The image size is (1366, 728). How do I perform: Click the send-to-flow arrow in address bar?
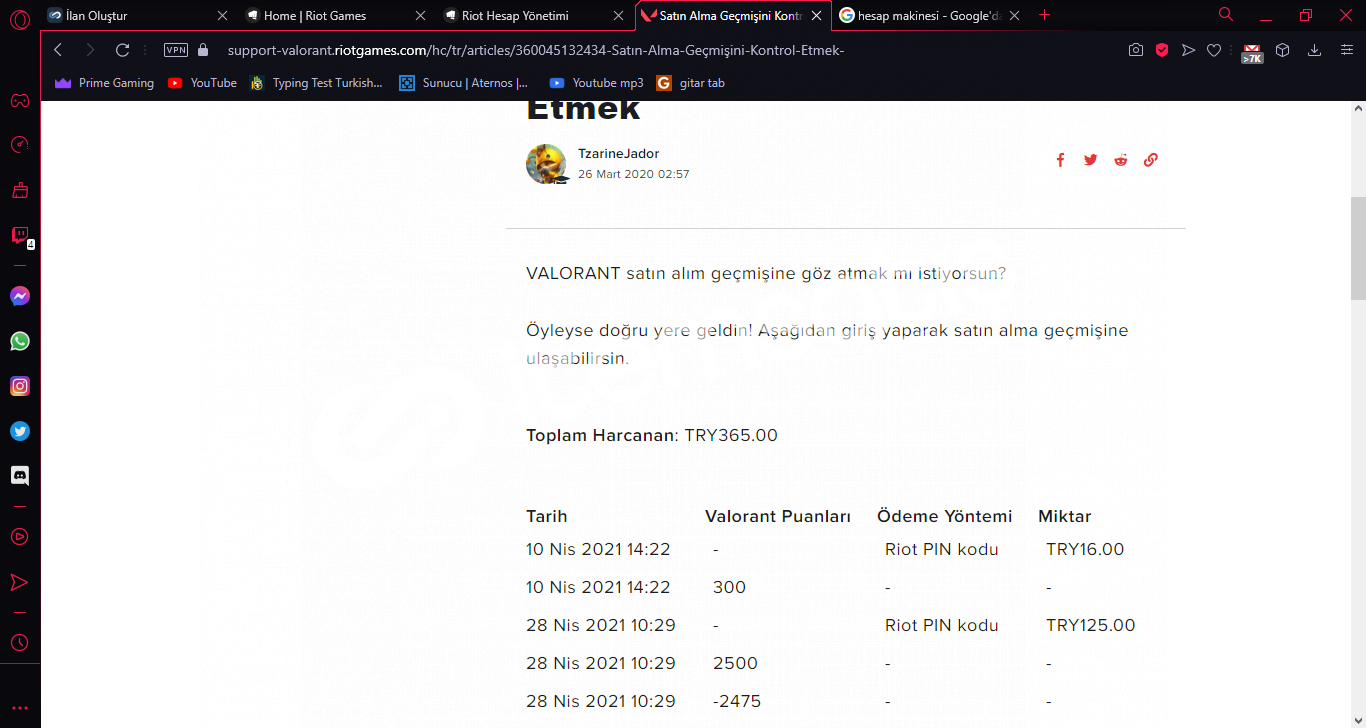point(1188,50)
